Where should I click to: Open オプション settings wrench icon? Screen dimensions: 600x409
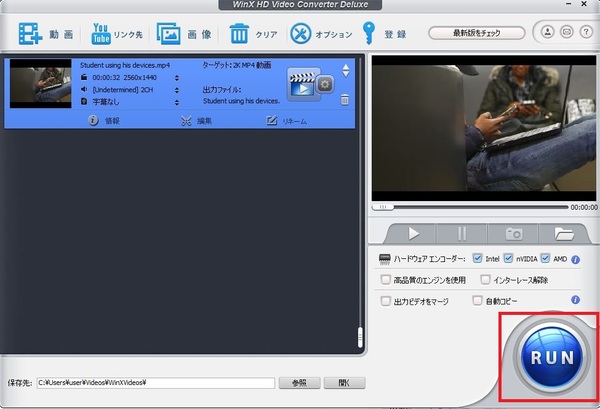tap(300, 34)
